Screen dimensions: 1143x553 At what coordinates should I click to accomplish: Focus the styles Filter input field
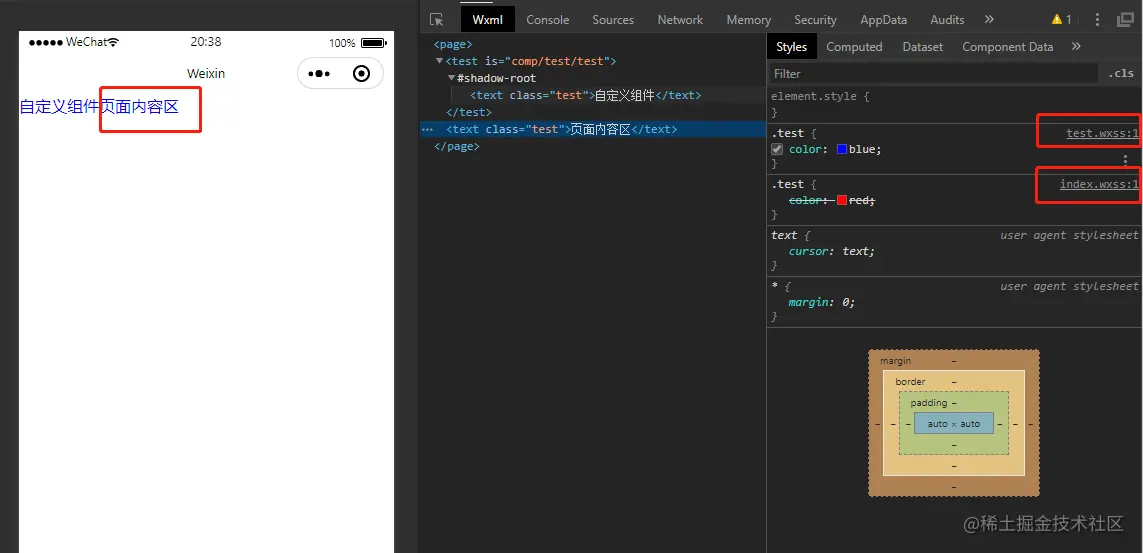coord(934,74)
